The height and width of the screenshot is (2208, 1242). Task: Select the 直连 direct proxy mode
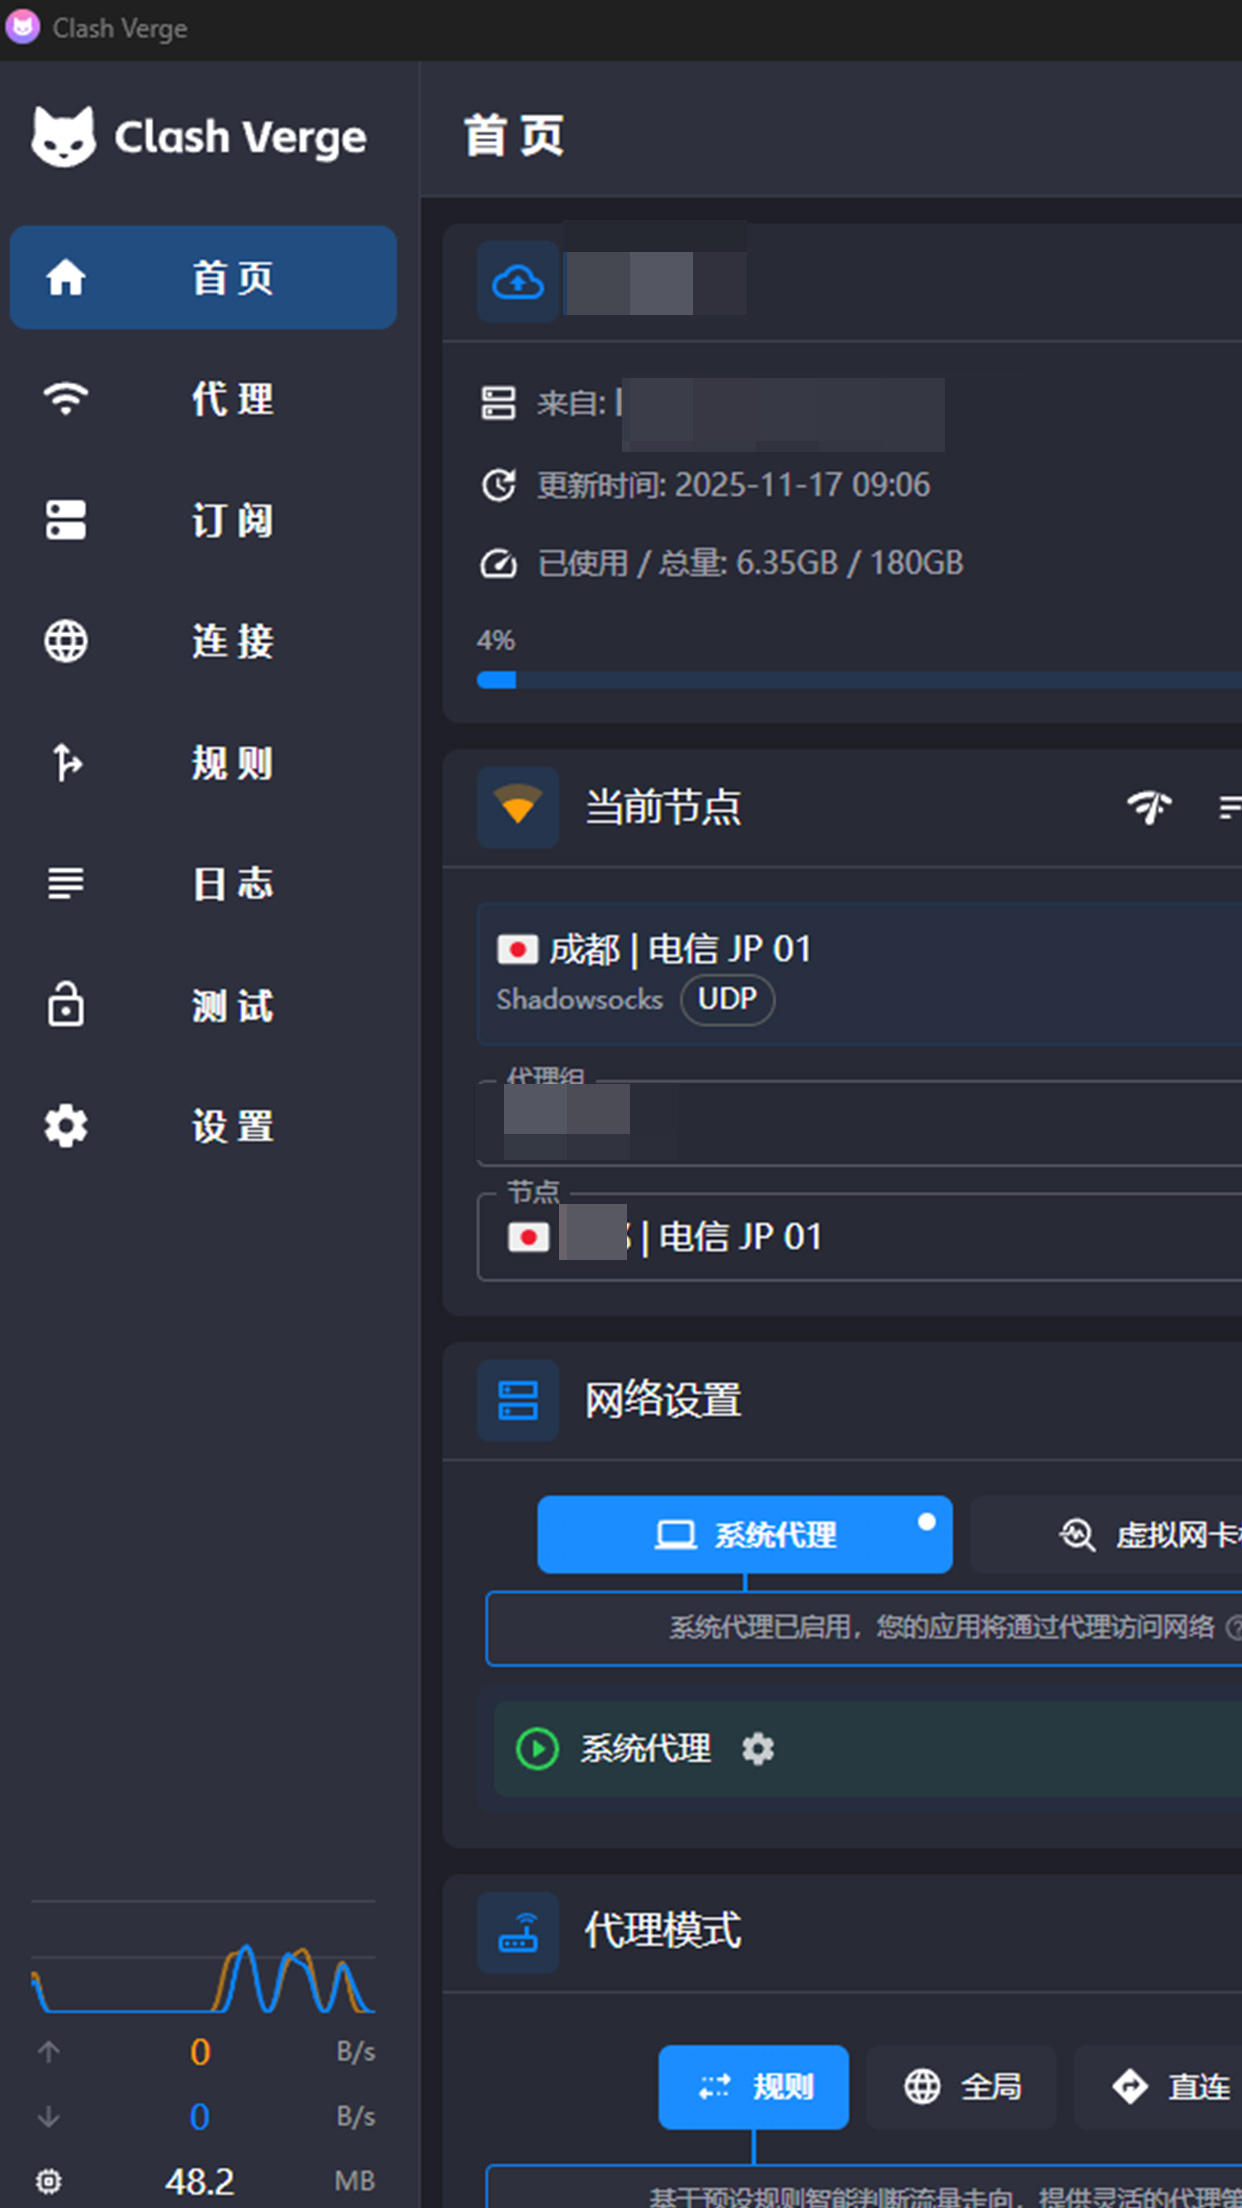(1158, 2087)
